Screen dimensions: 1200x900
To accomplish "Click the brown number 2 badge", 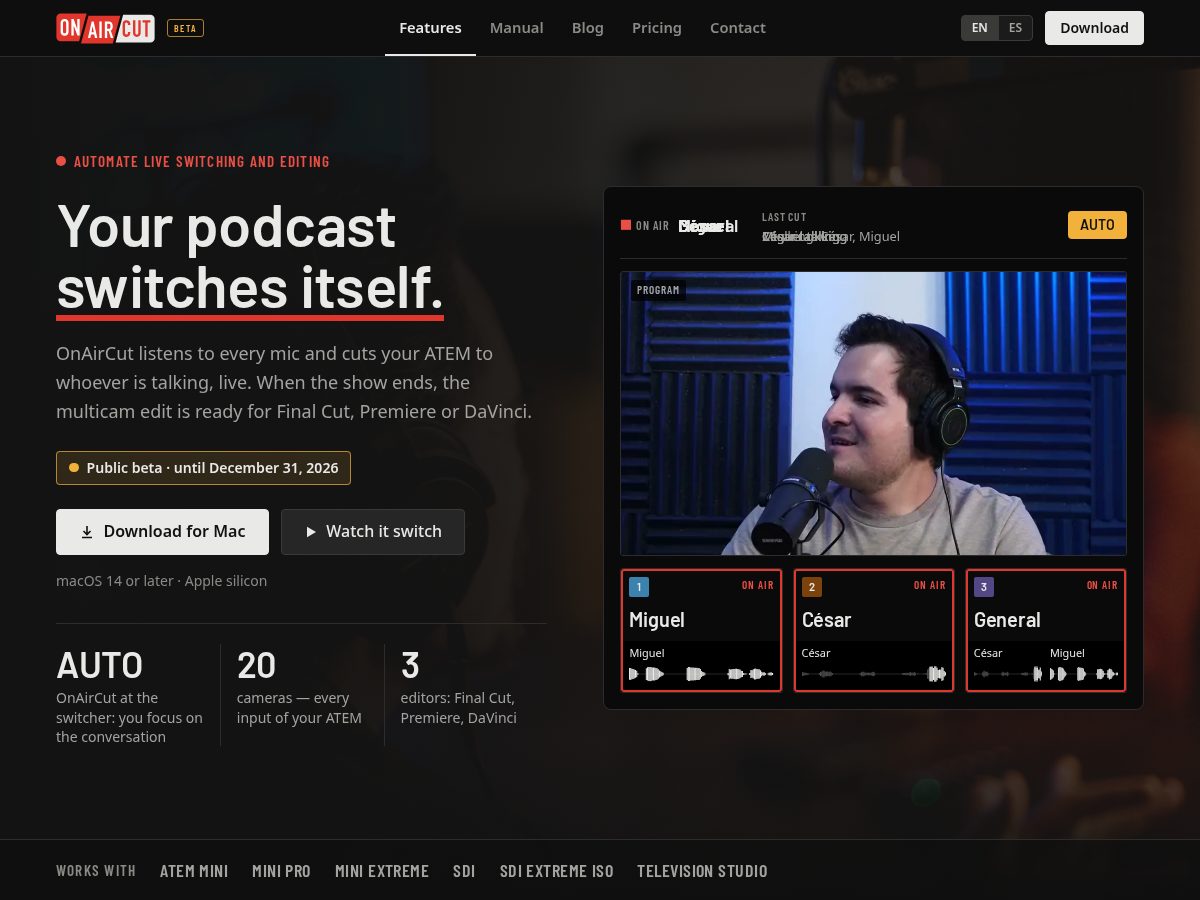I will coord(812,587).
